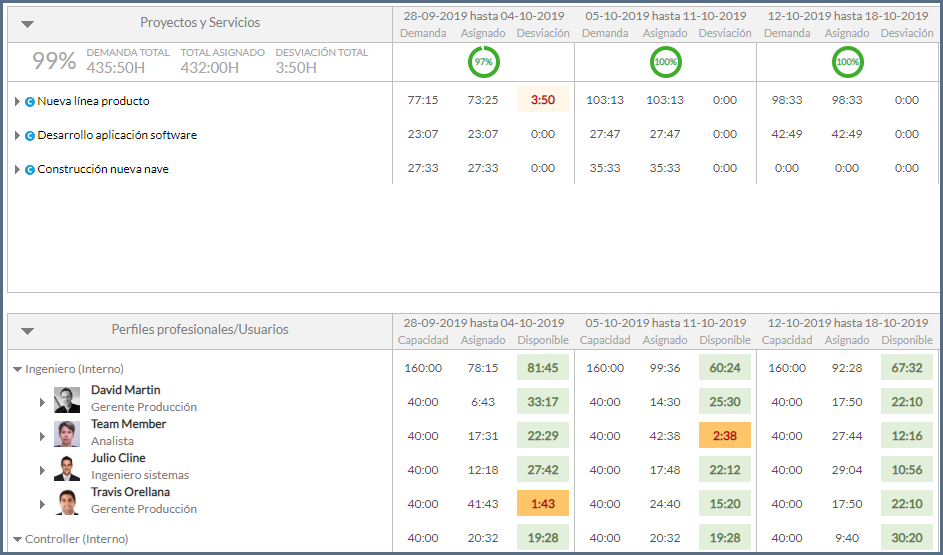943x555 pixels.
Task: Click Travis Orellana's profile photo
Action: [67, 502]
